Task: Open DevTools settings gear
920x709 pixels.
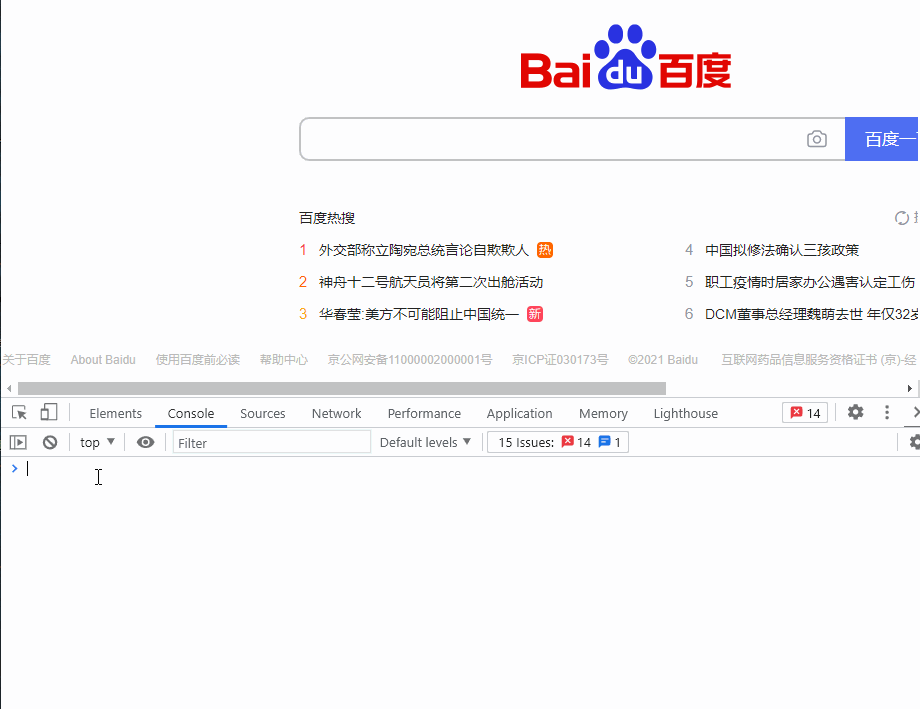Action: 855,413
